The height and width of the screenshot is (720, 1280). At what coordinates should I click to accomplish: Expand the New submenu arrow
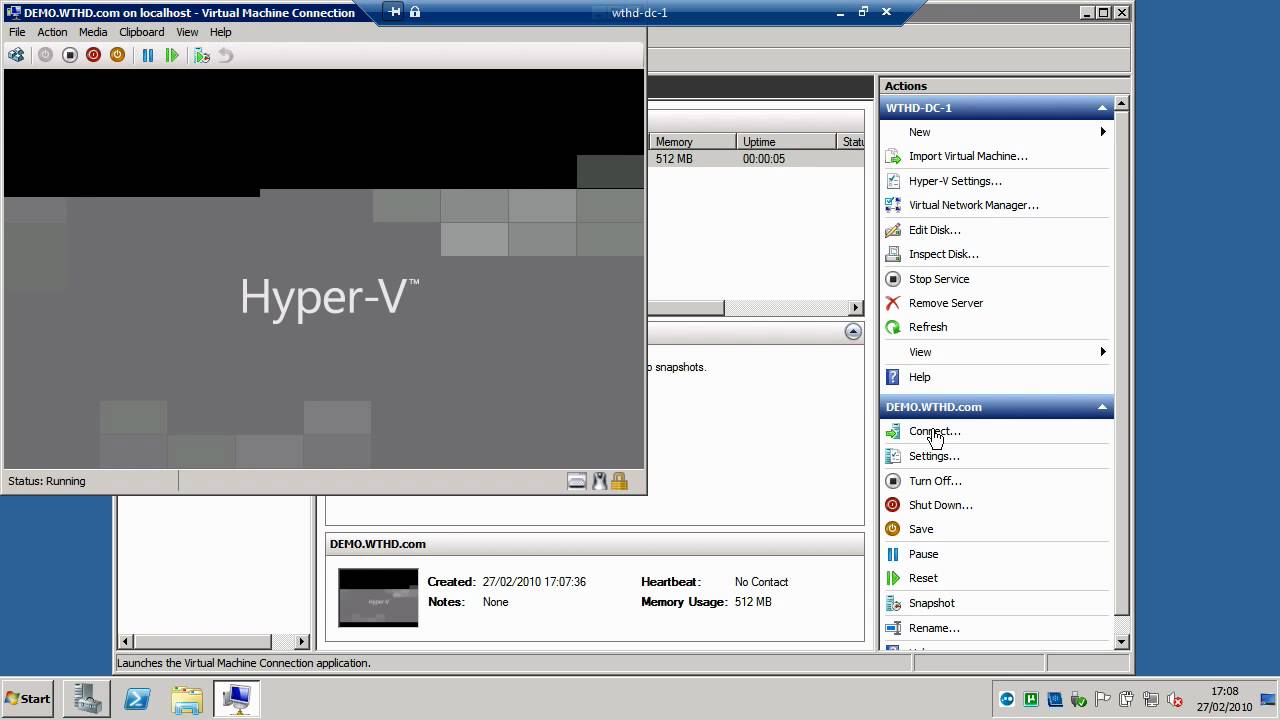(x=1103, y=132)
